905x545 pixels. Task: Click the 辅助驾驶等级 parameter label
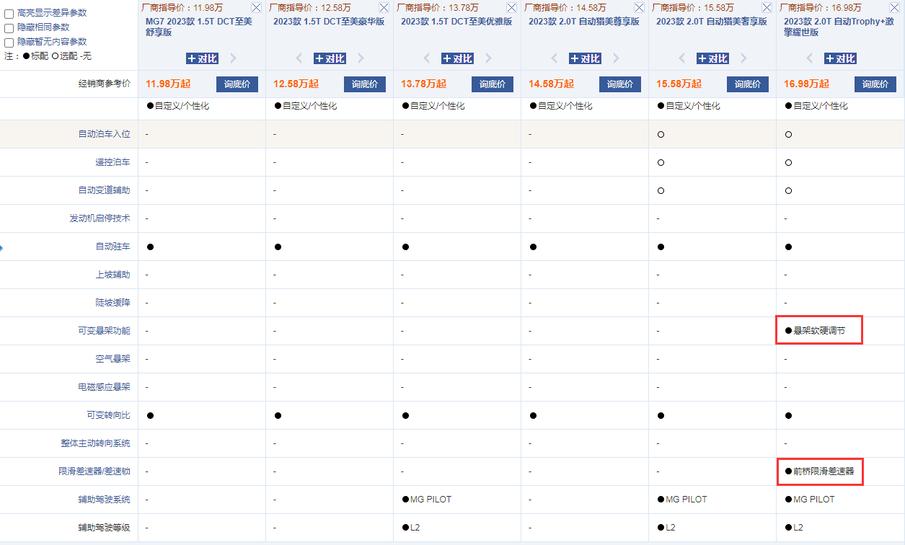[x=104, y=528]
